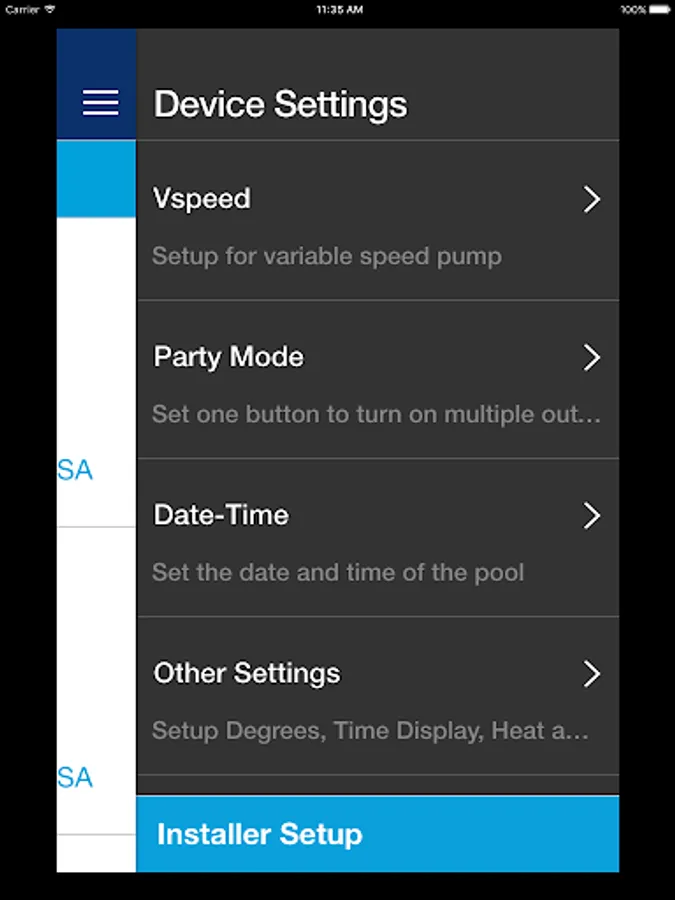The width and height of the screenshot is (675, 900).
Task: Tap "Setup Degrees, Time Display" description text
Action: tap(370, 731)
